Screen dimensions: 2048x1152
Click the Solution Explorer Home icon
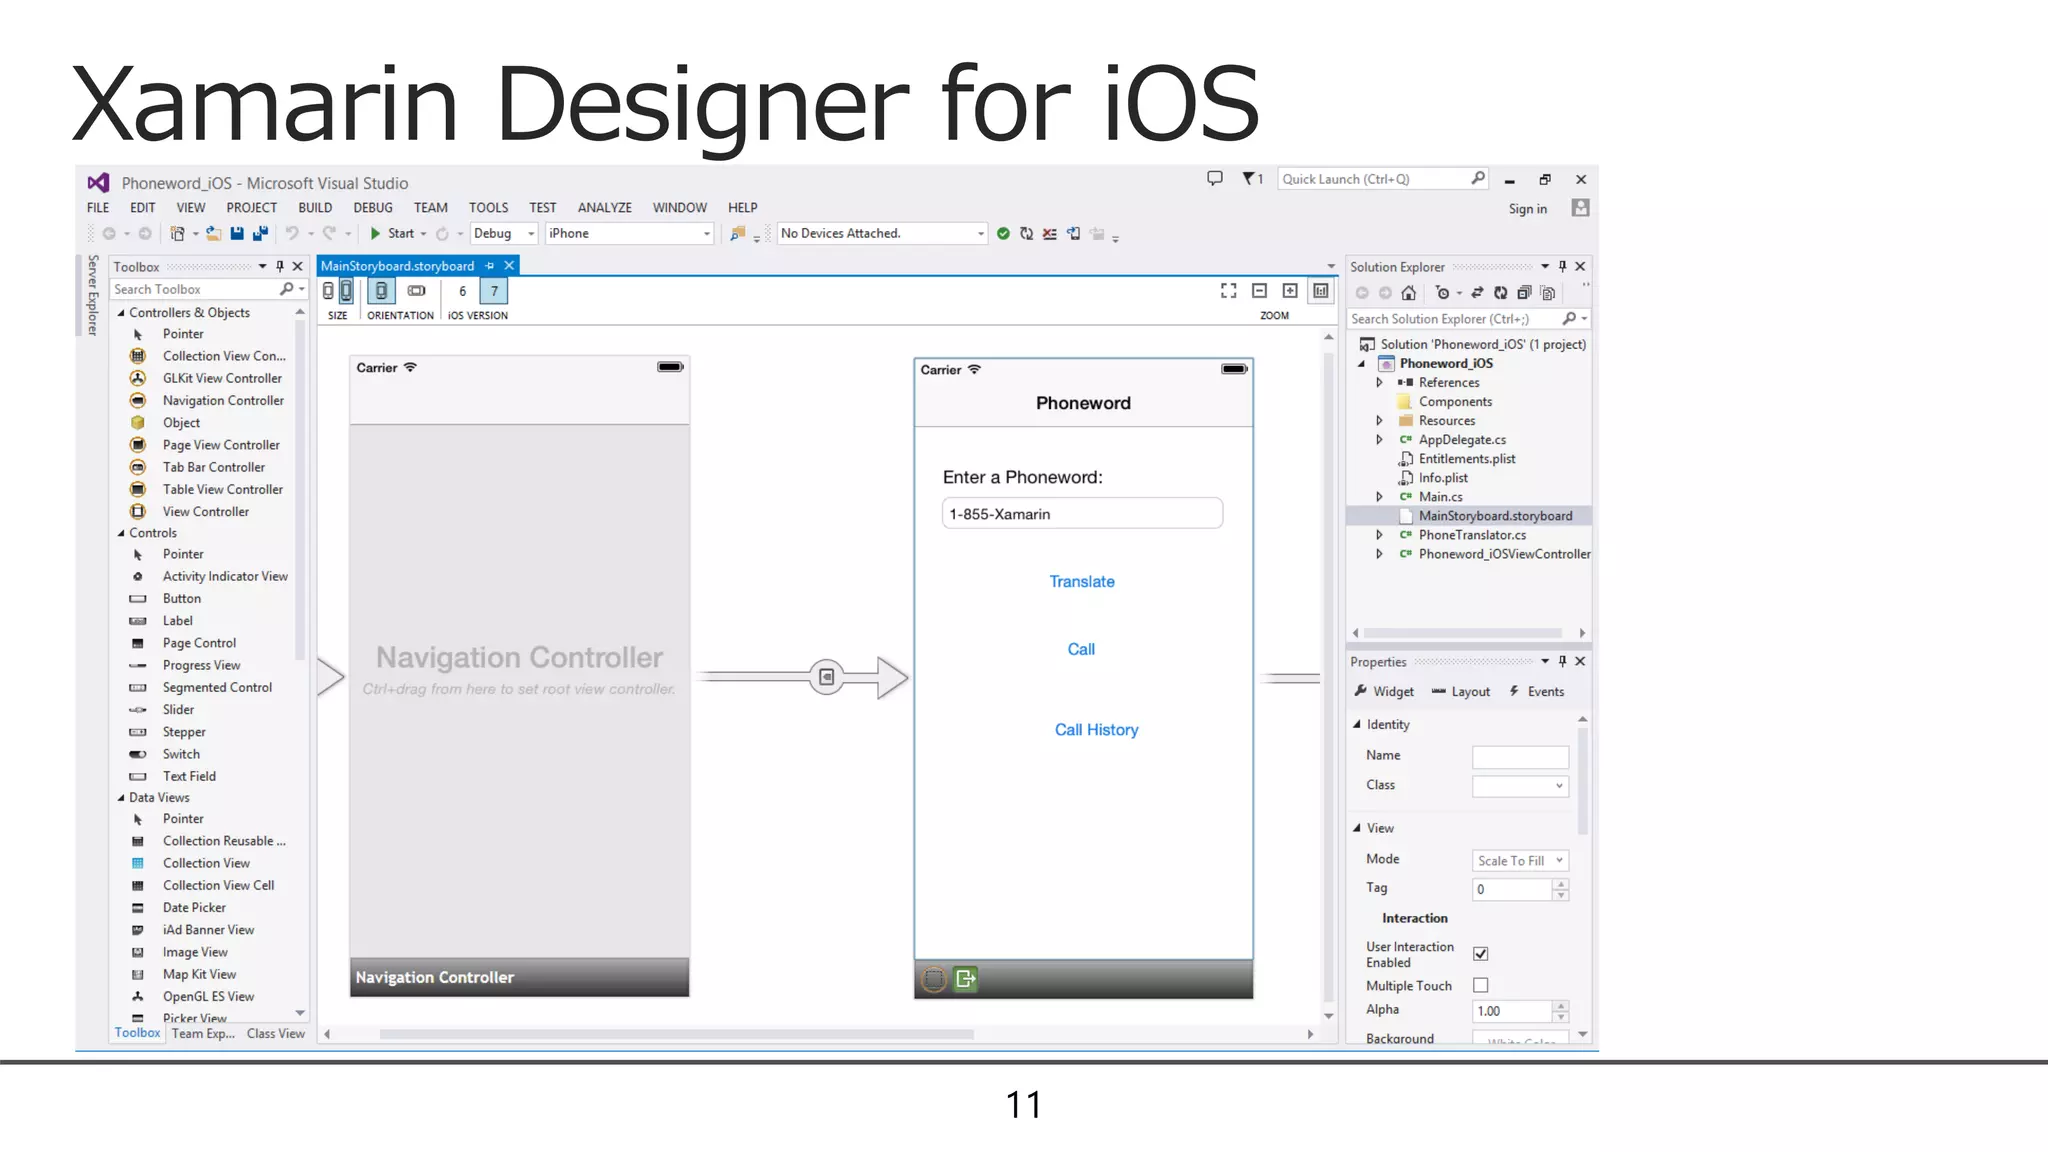[1409, 293]
